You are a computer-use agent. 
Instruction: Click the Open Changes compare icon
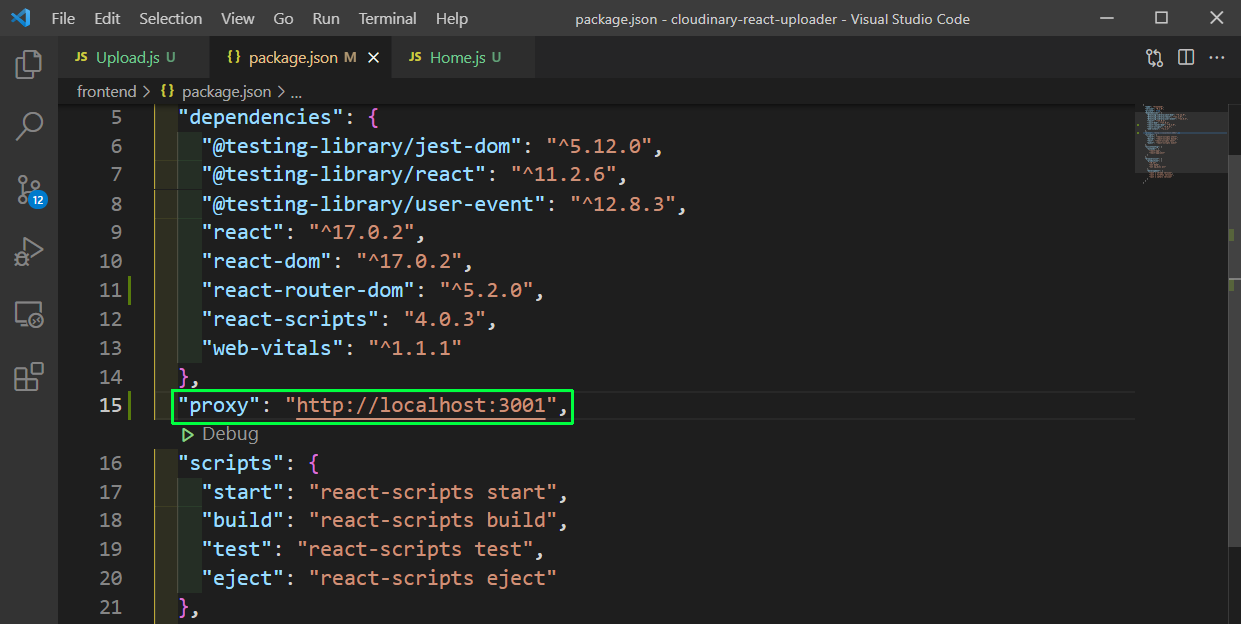pyautogui.click(x=1154, y=58)
